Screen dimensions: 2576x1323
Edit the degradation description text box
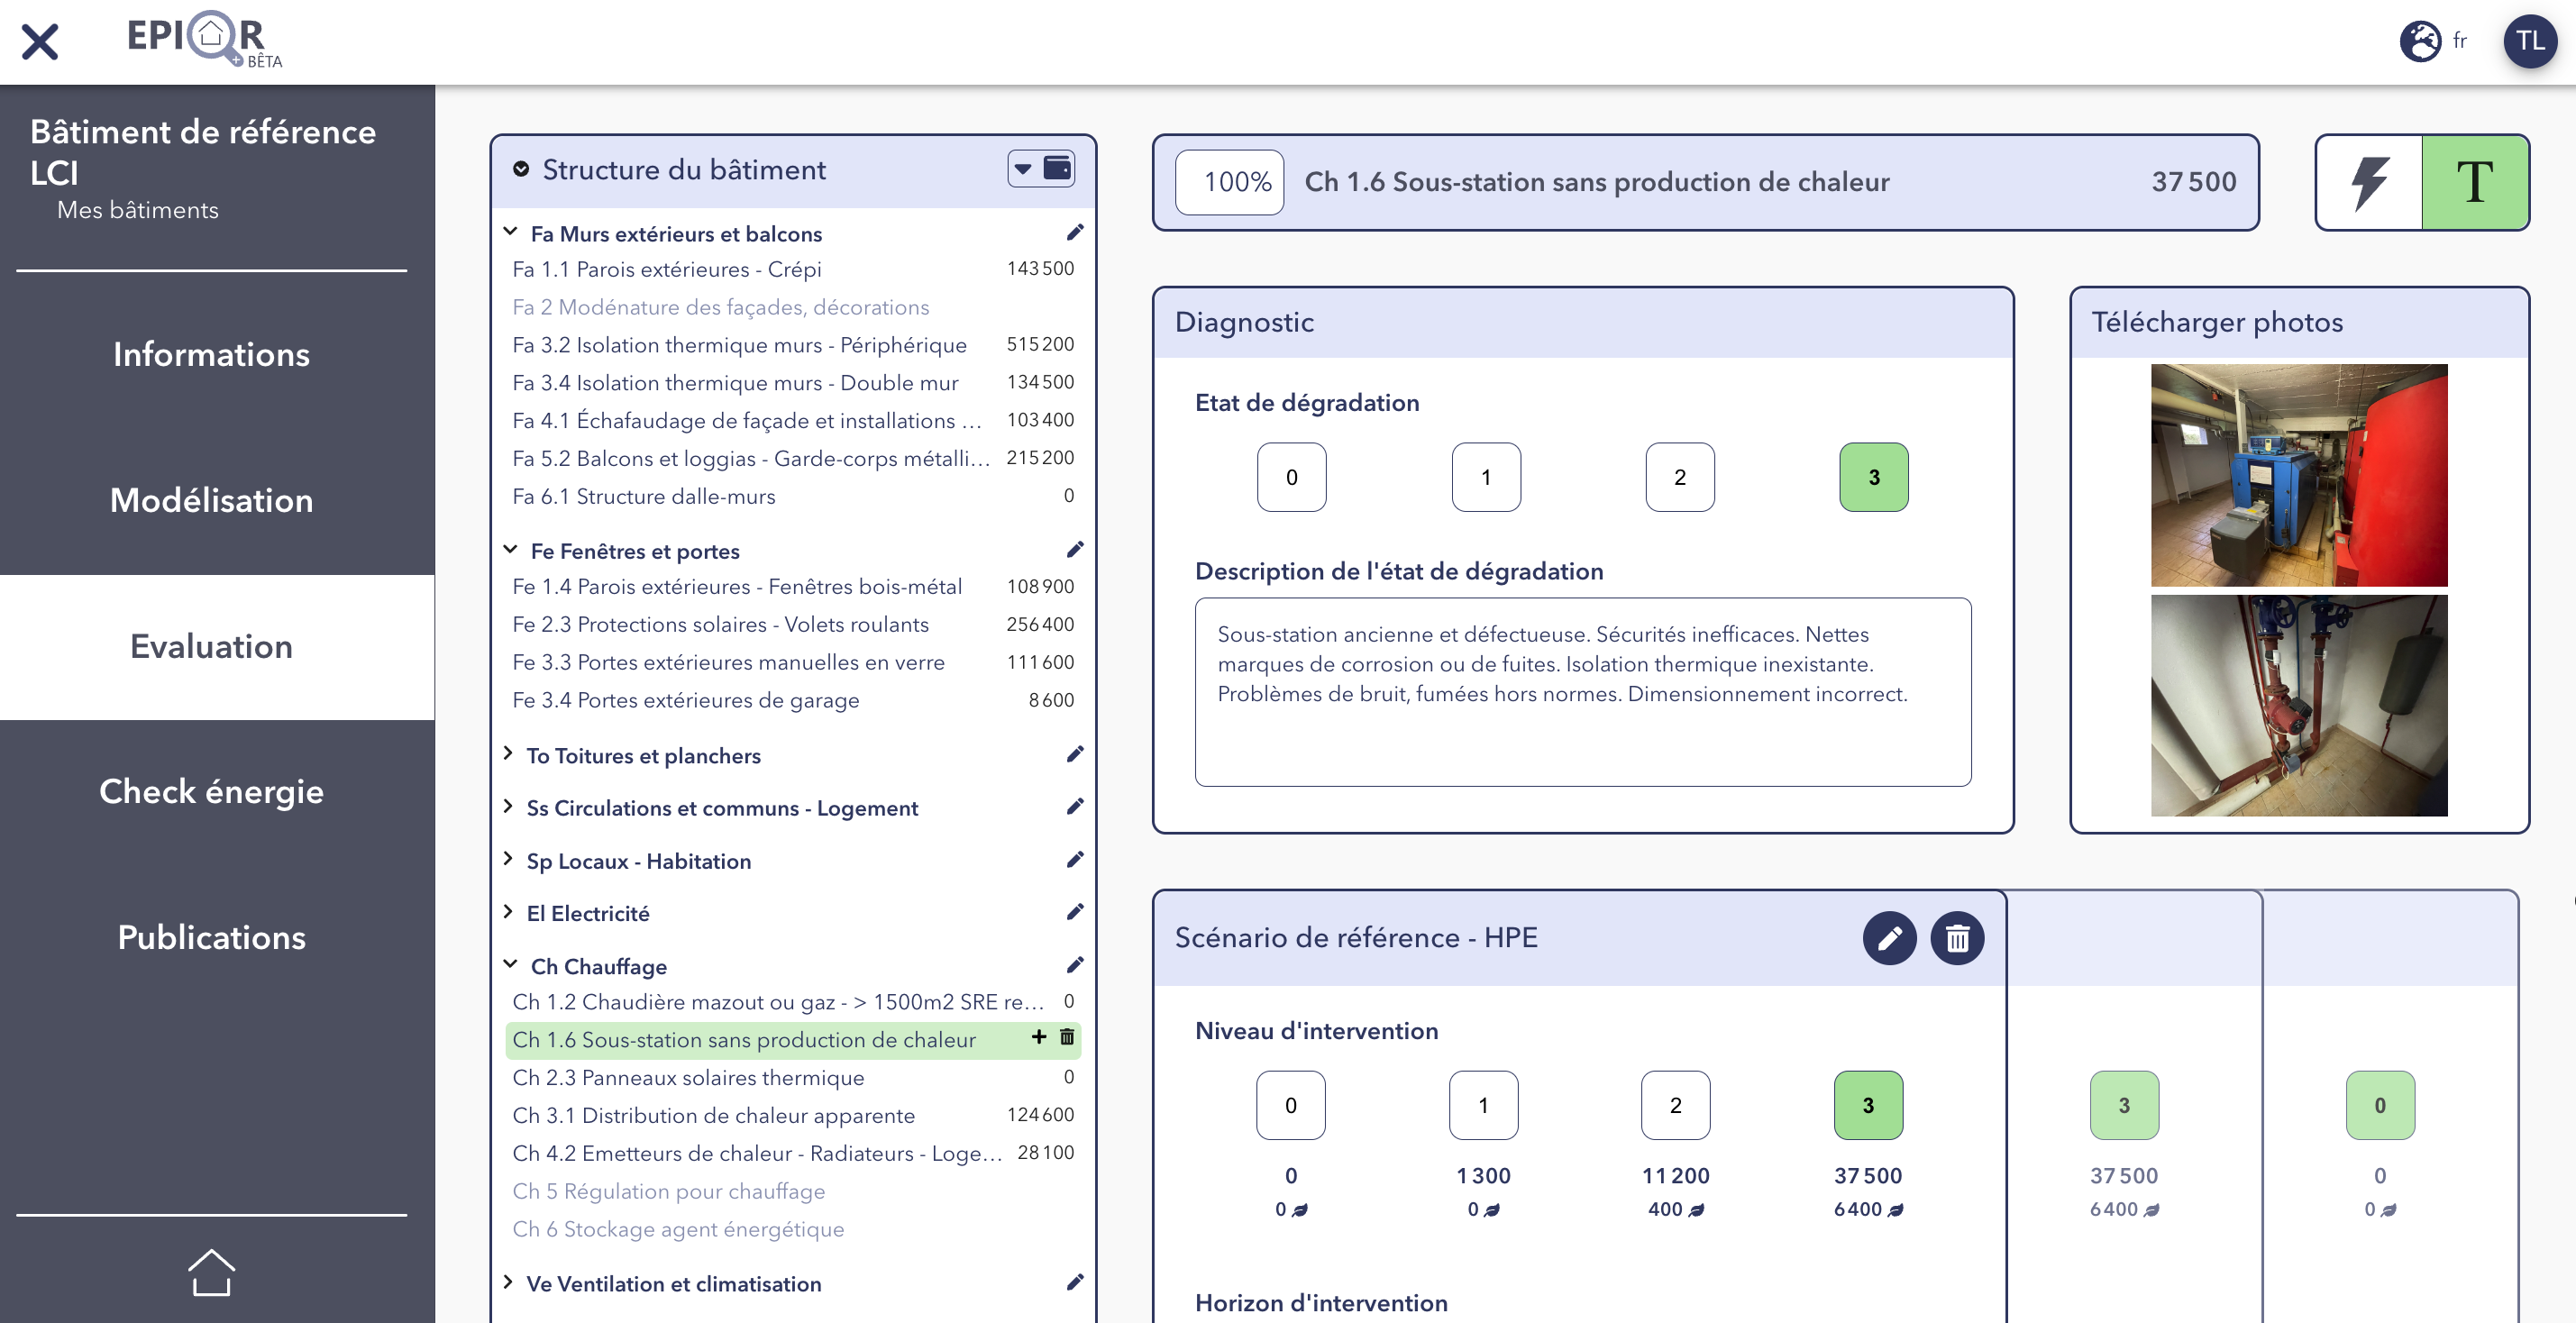[1583, 692]
